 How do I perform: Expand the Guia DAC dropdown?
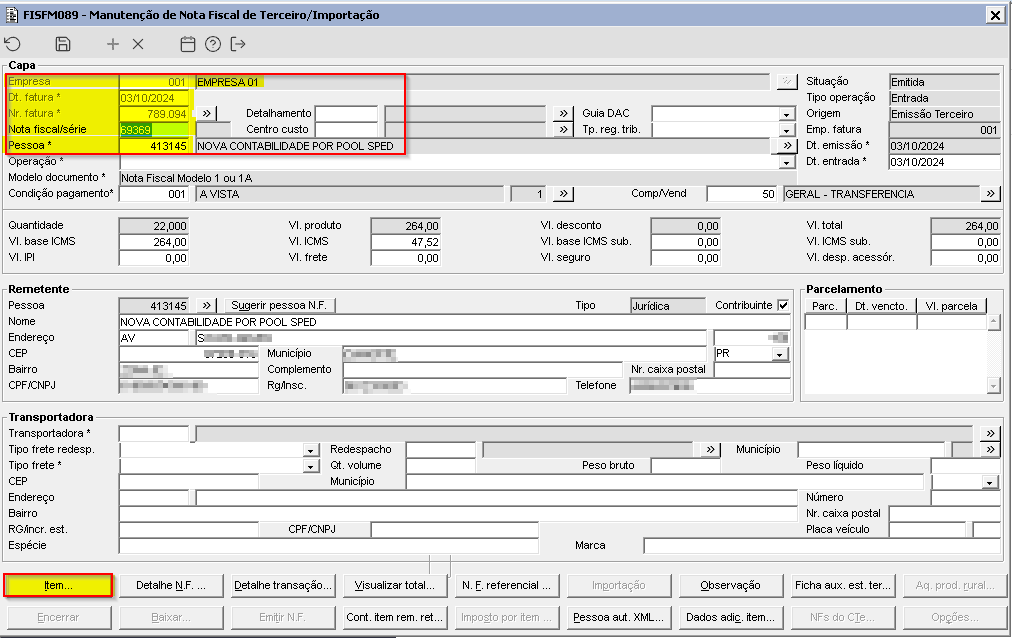coord(786,114)
